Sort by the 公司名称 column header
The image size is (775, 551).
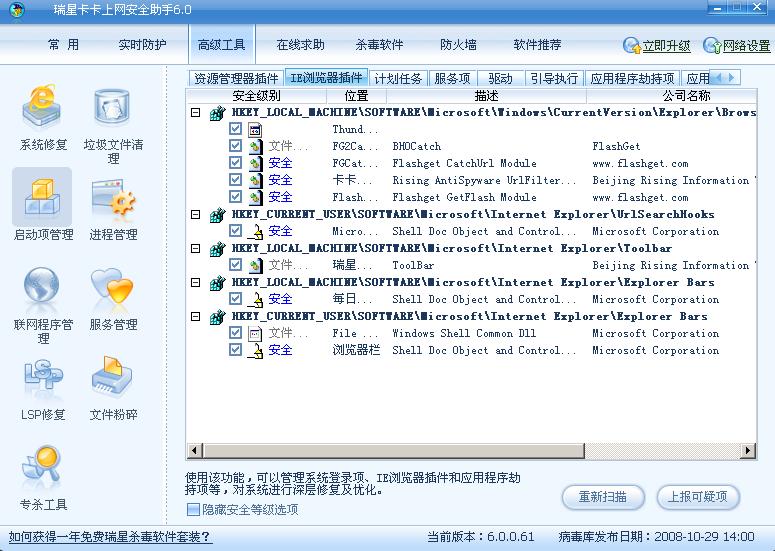(686, 96)
